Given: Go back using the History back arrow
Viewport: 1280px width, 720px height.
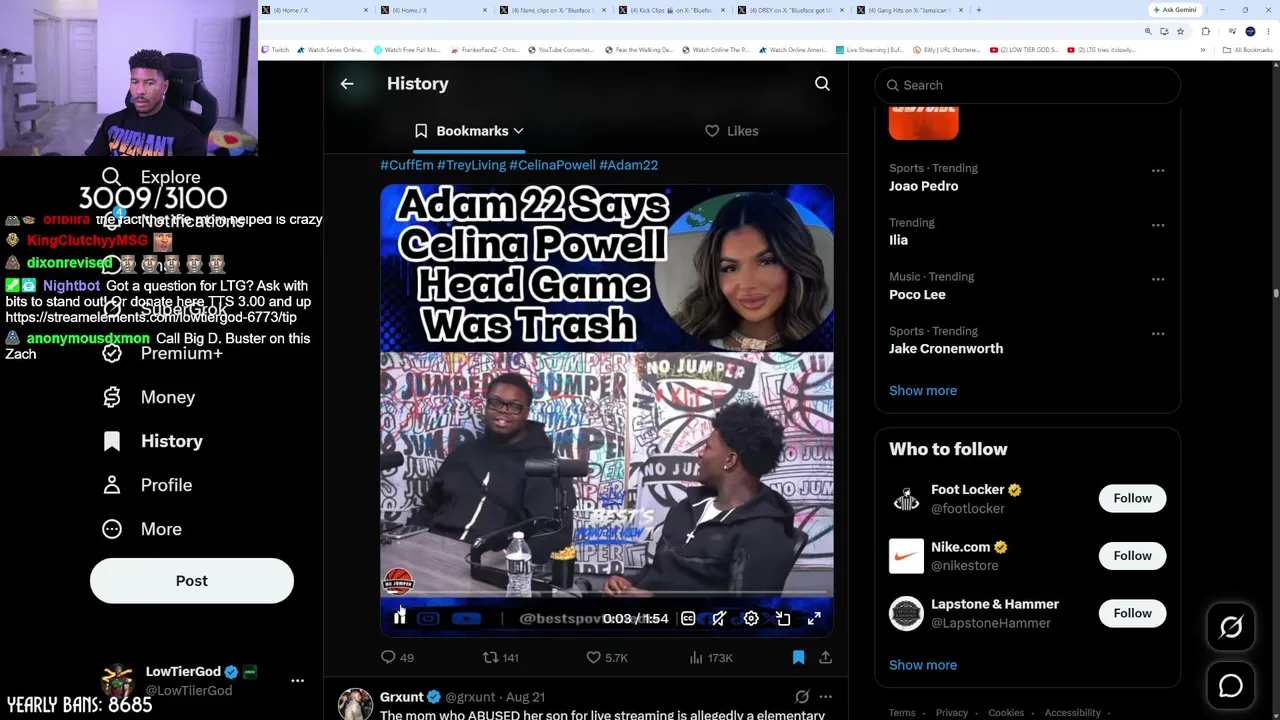Looking at the screenshot, I should click(347, 84).
